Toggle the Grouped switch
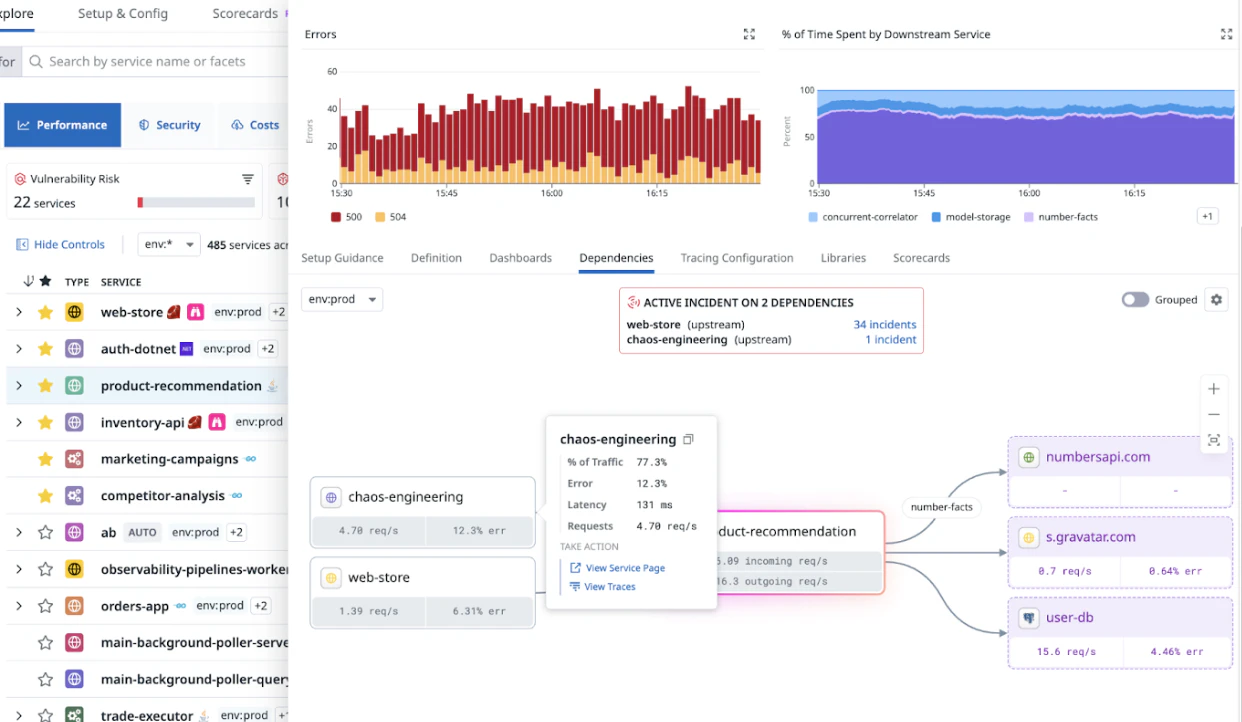The width and height of the screenshot is (1242, 722). pos(1135,299)
